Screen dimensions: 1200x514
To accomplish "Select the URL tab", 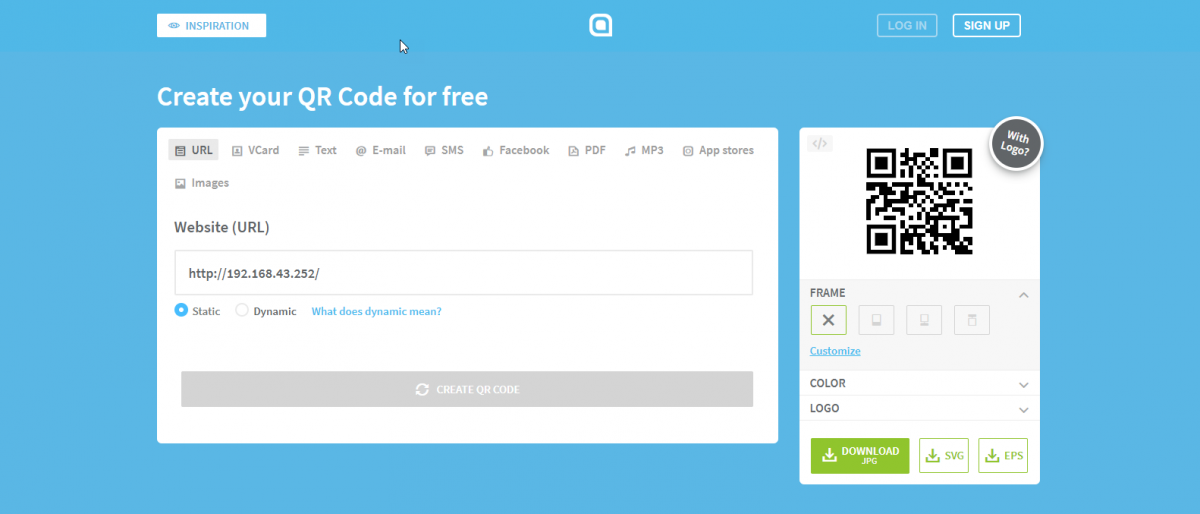I will (x=193, y=150).
